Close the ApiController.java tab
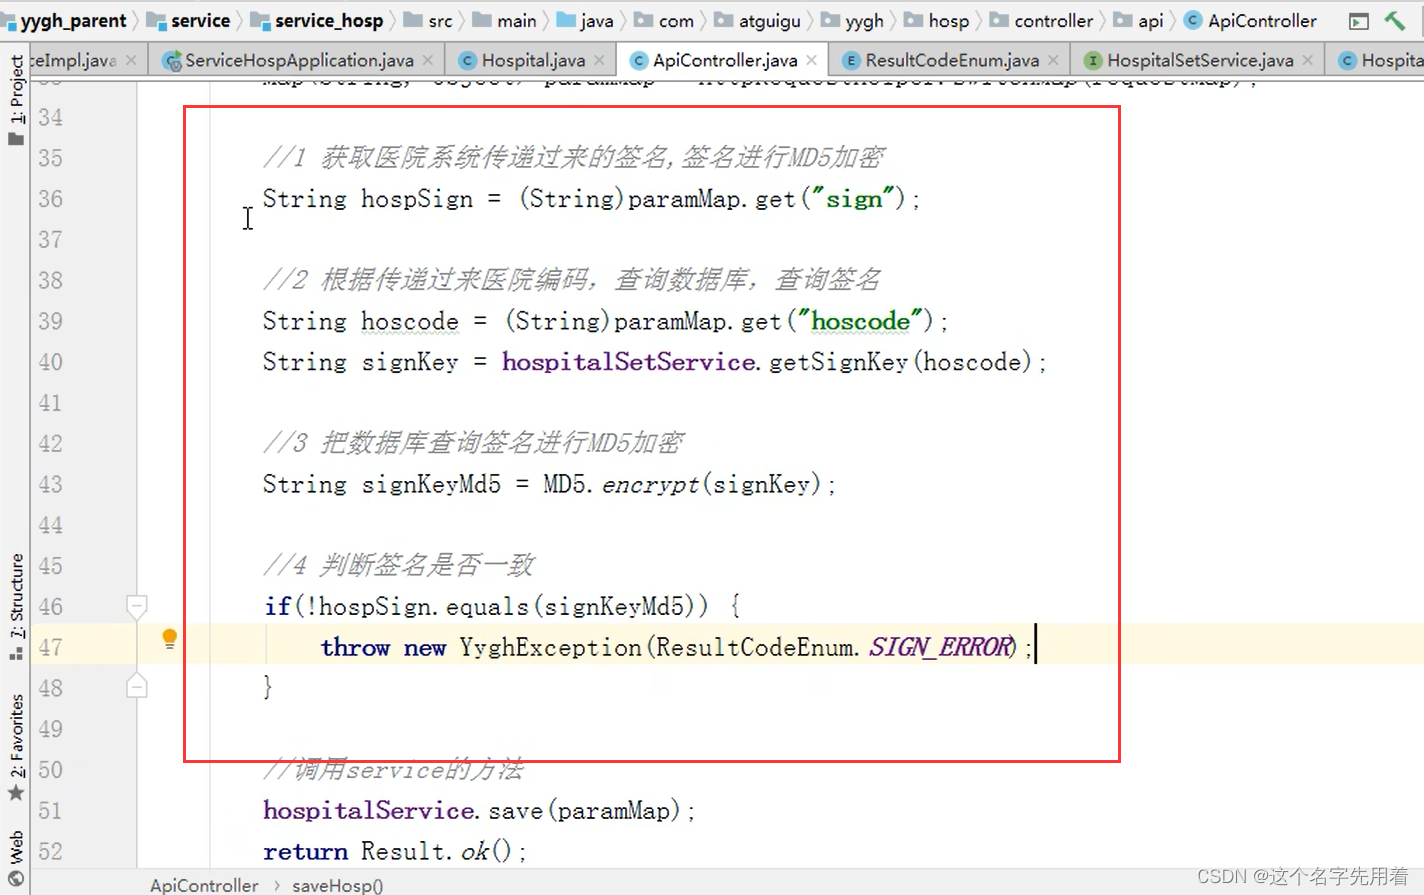1424x895 pixels. (811, 60)
